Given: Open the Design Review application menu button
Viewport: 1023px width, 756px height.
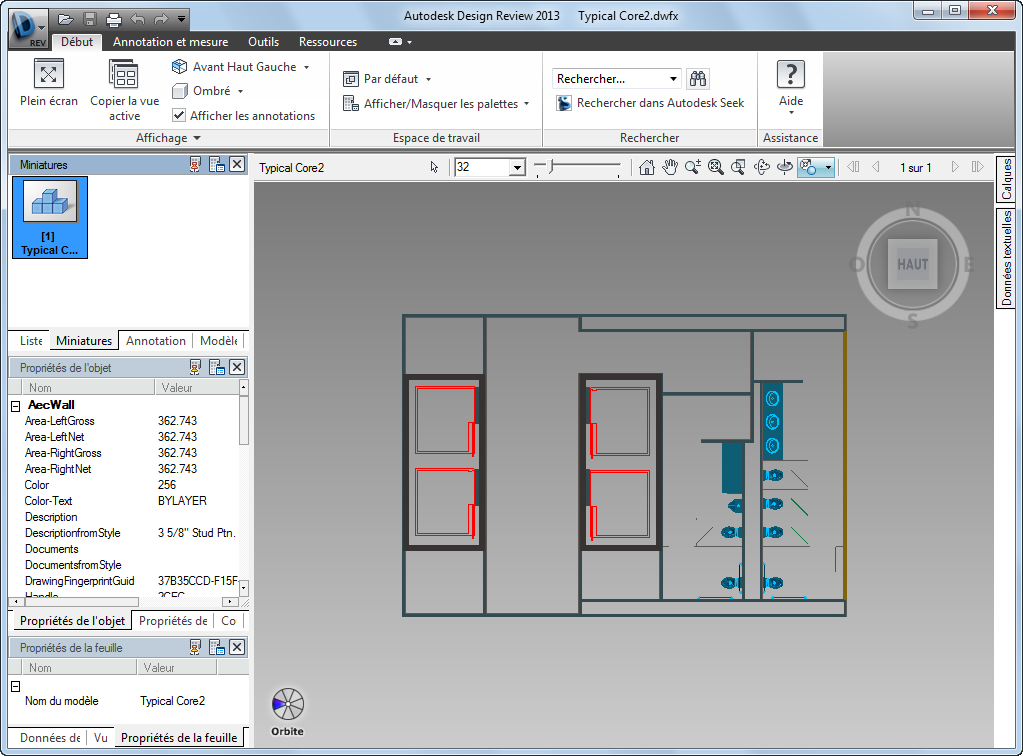Looking at the screenshot, I should pos(28,29).
